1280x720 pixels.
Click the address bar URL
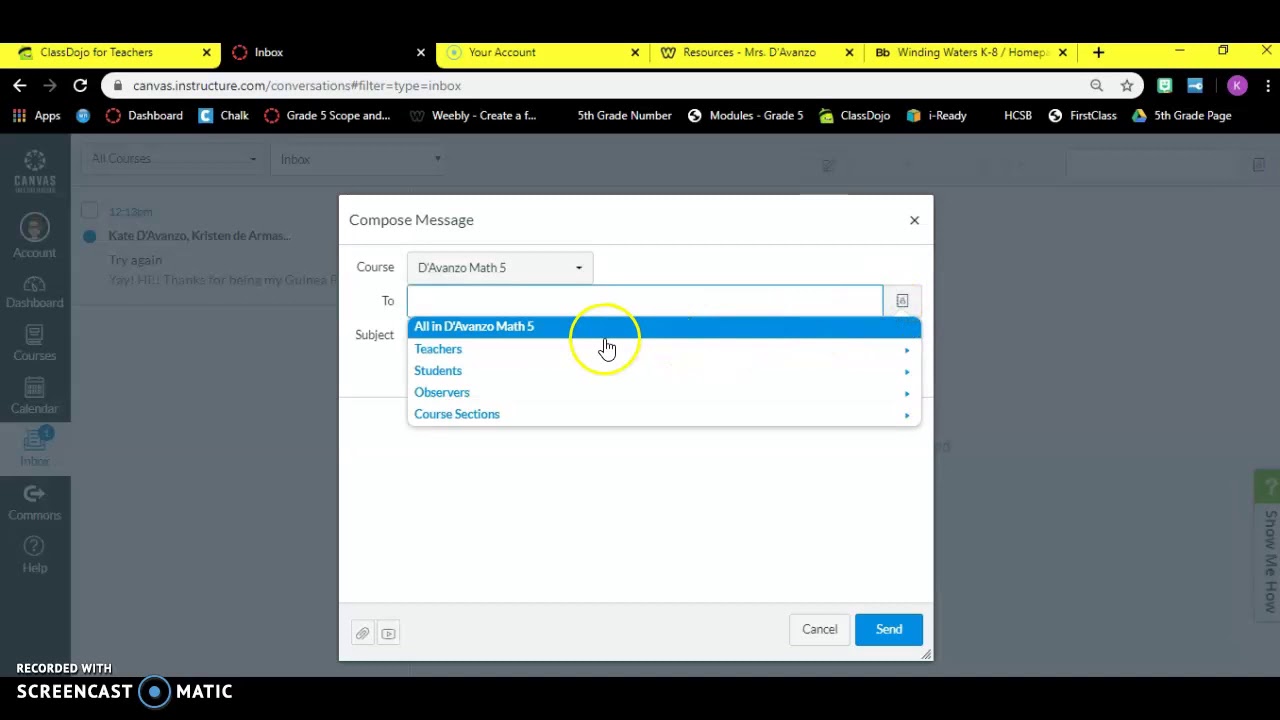click(297, 86)
